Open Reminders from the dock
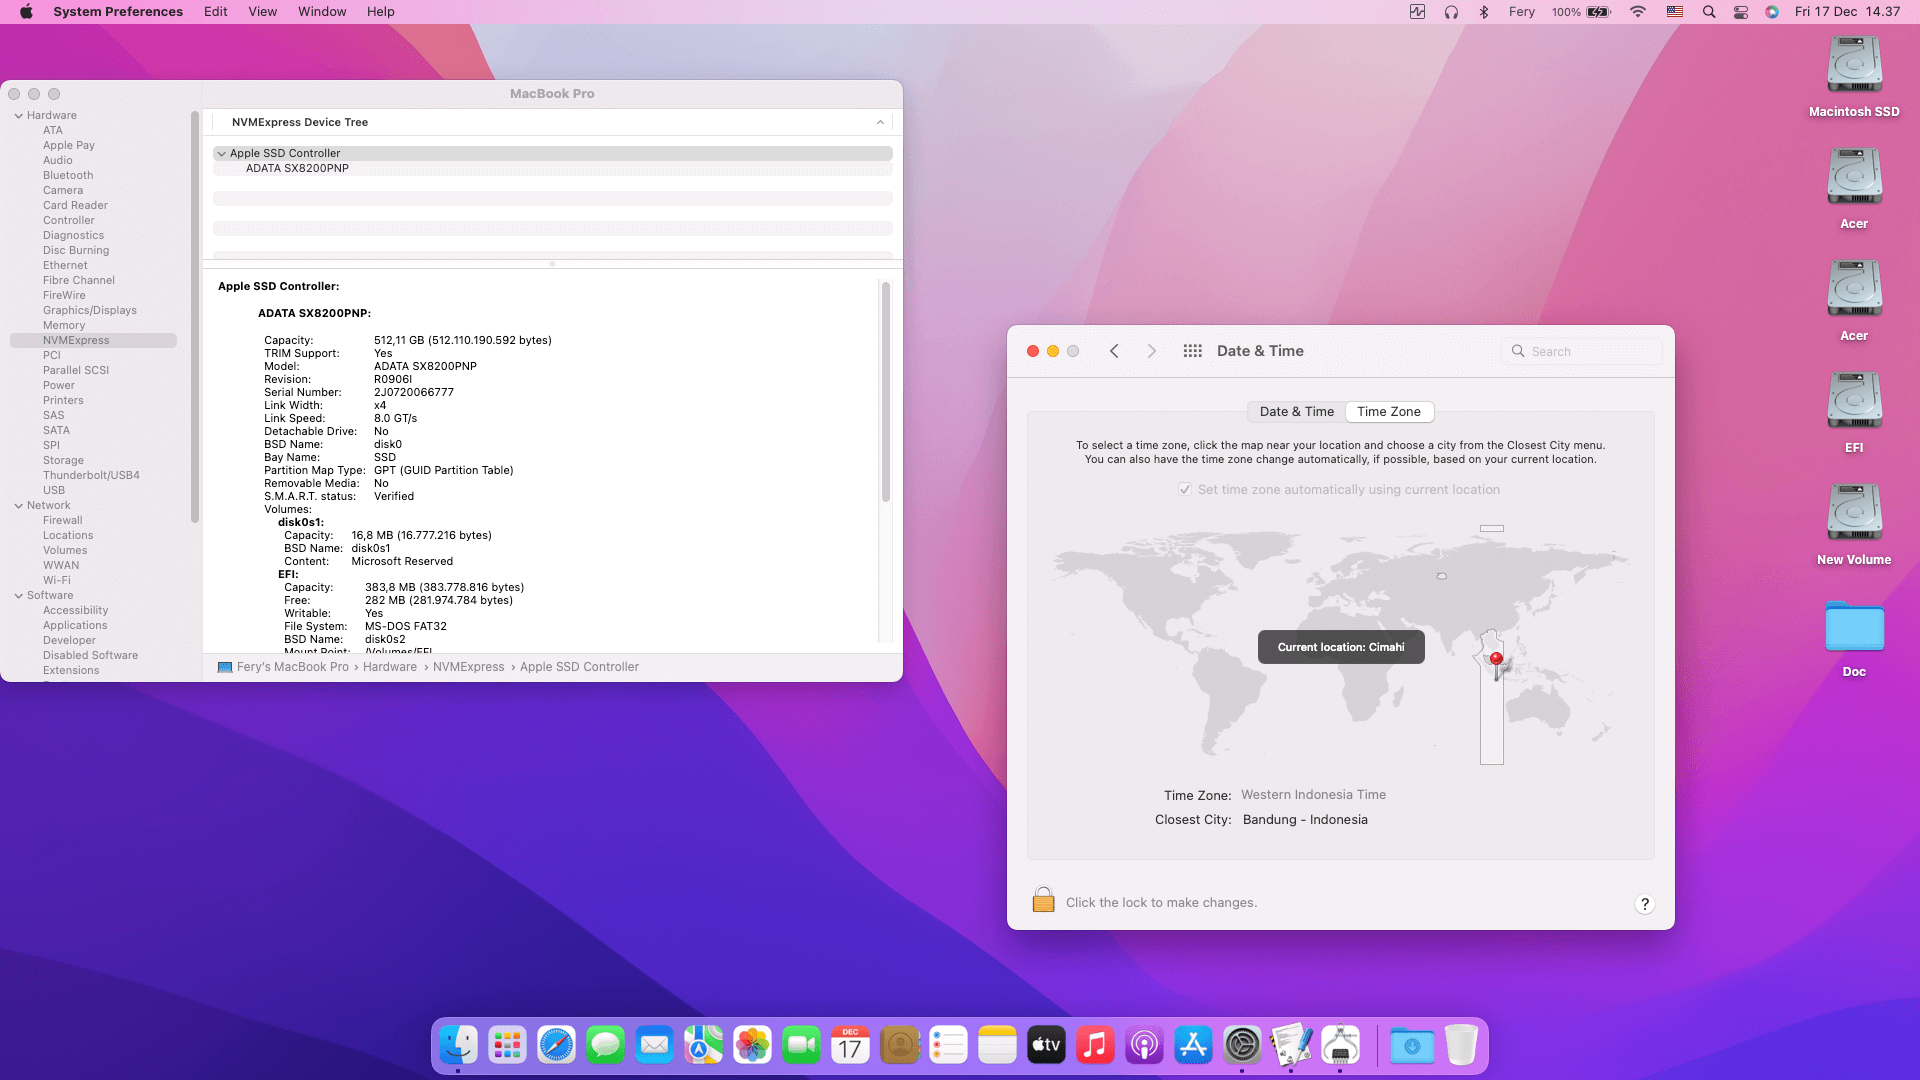 (949, 1046)
